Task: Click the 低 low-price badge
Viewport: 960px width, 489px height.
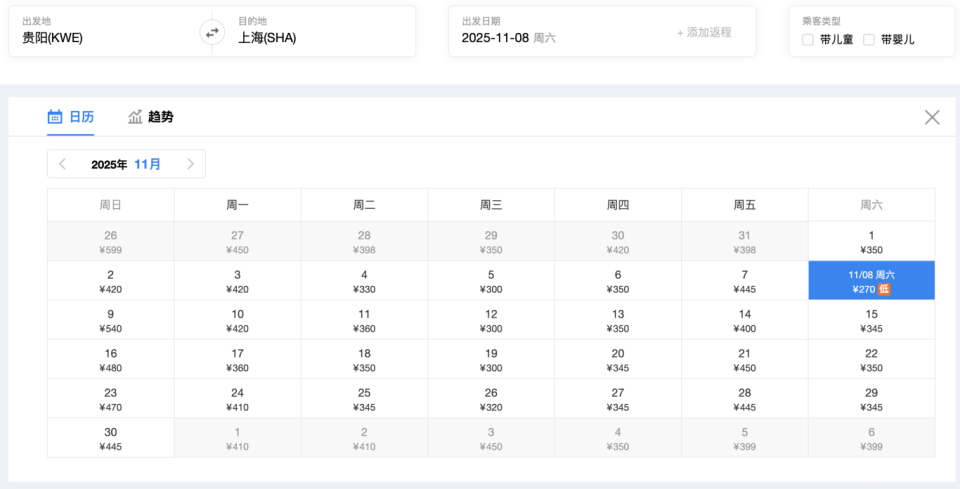Action: tap(884, 290)
